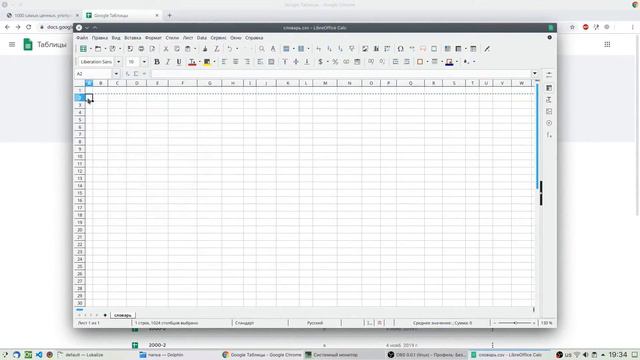Open the Font Size dropdown arrow
Viewport: 640px width, 360px height.
(x=144, y=62)
